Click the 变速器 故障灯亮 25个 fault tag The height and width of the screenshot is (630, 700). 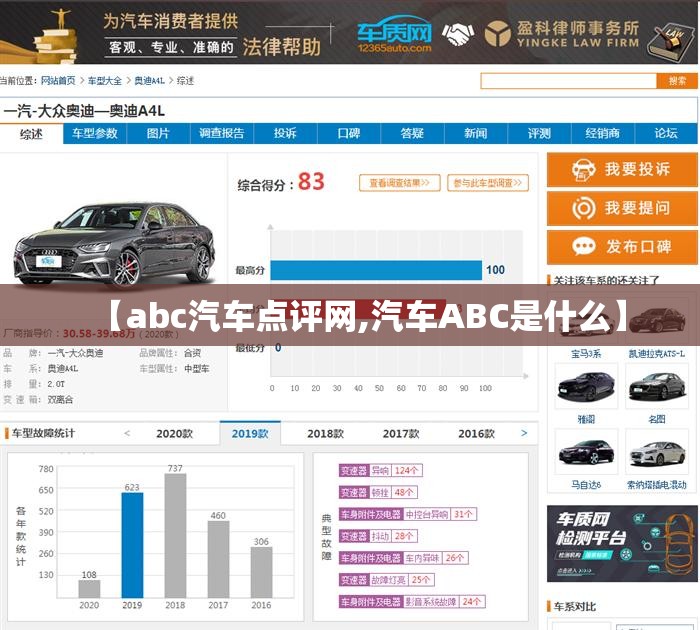click(386, 580)
